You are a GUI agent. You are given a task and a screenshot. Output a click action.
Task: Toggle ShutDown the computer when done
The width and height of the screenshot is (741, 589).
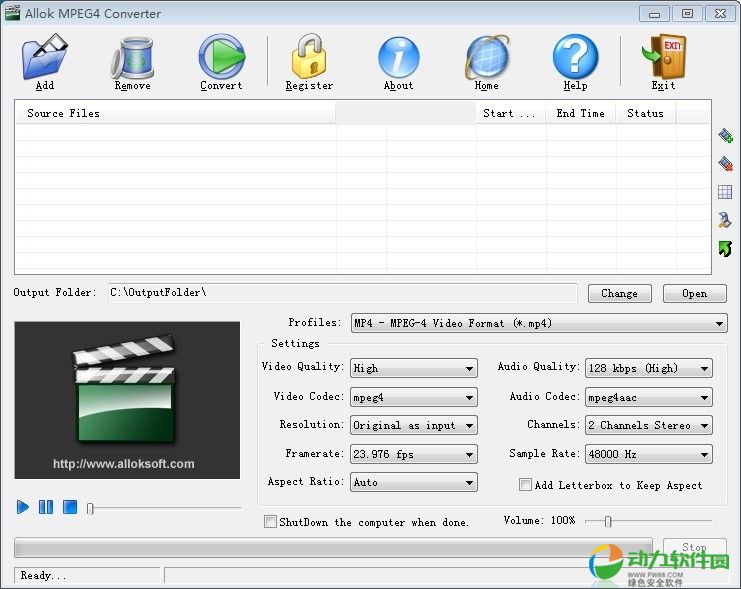[x=270, y=522]
